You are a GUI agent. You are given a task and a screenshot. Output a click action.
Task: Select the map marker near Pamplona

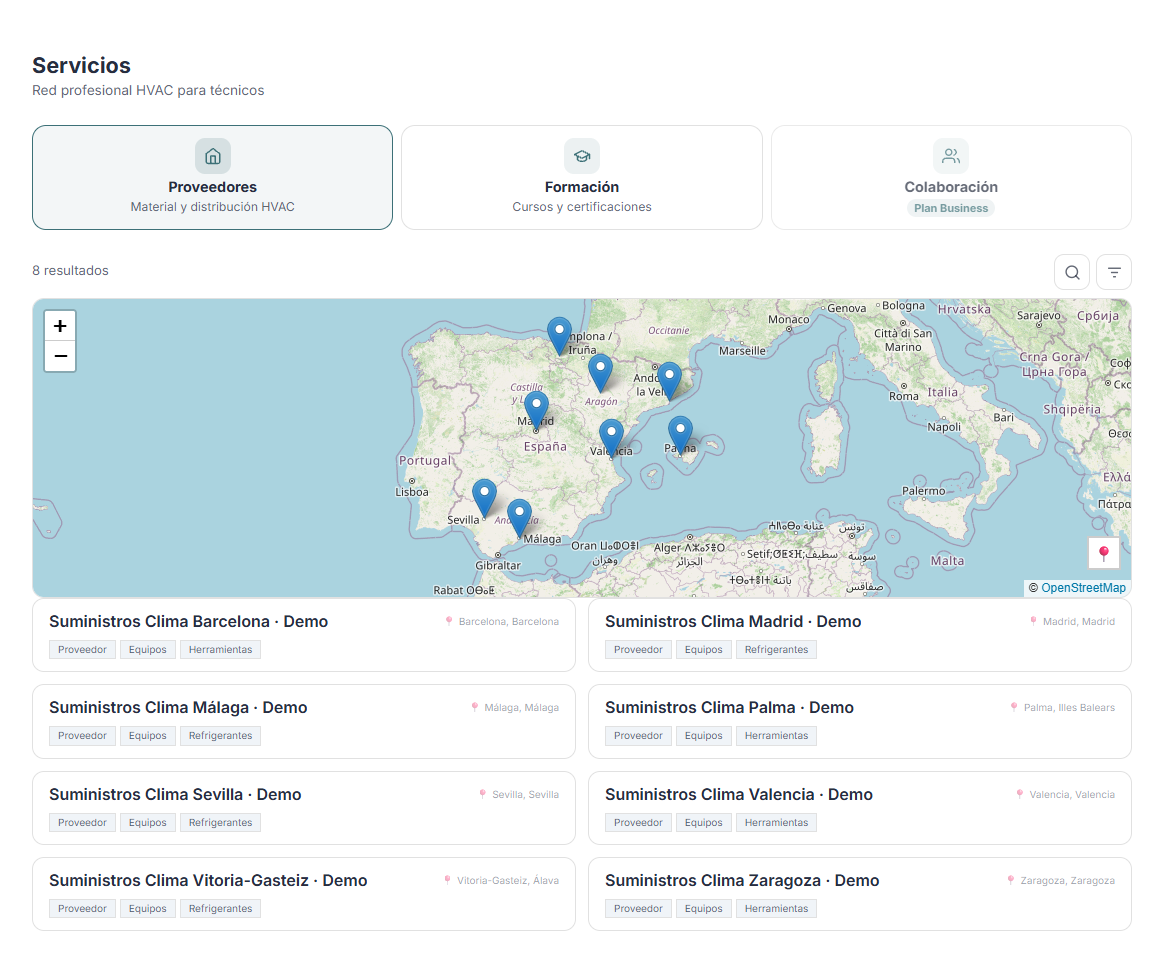click(x=559, y=336)
